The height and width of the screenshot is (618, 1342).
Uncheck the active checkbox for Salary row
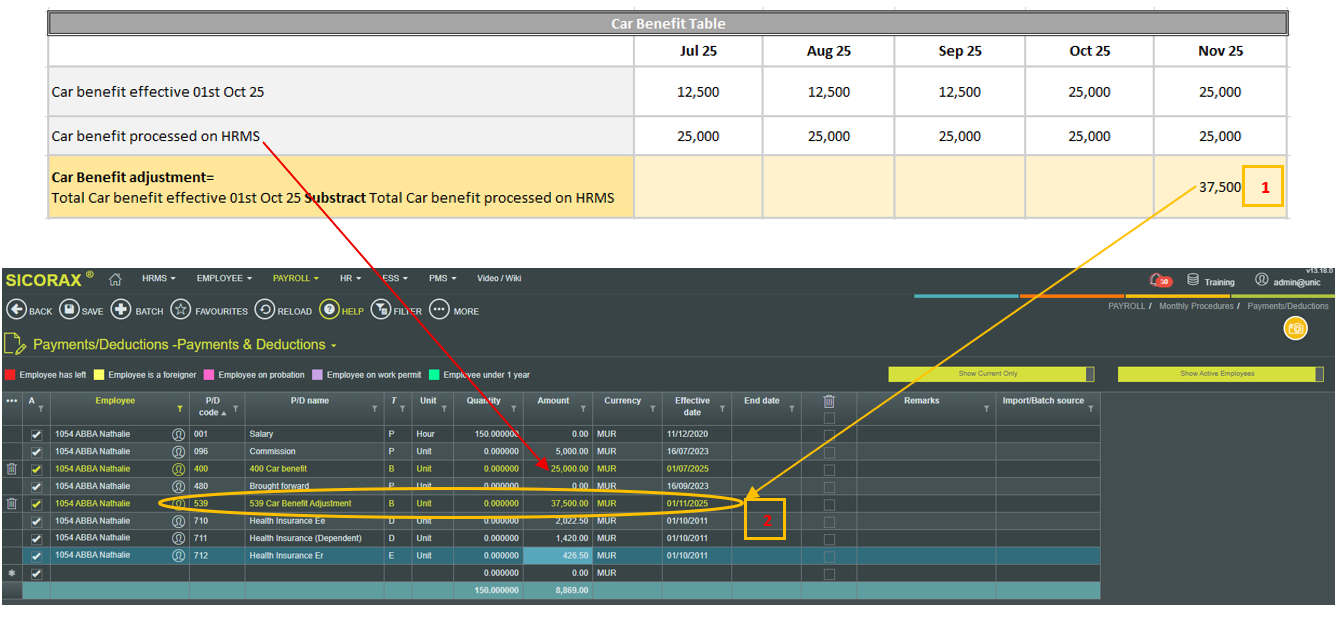pyautogui.click(x=37, y=435)
